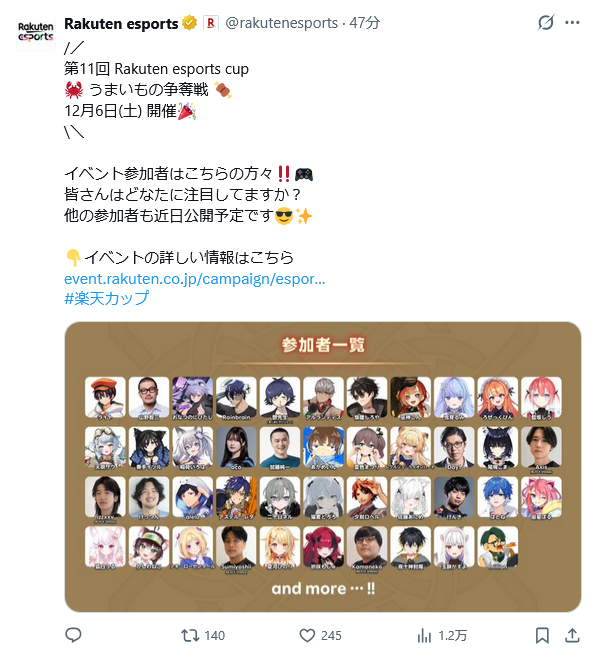Open the 参加者一覧 participants image
Image resolution: width=598 pixels, height=657 pixels.
[323, 467]
